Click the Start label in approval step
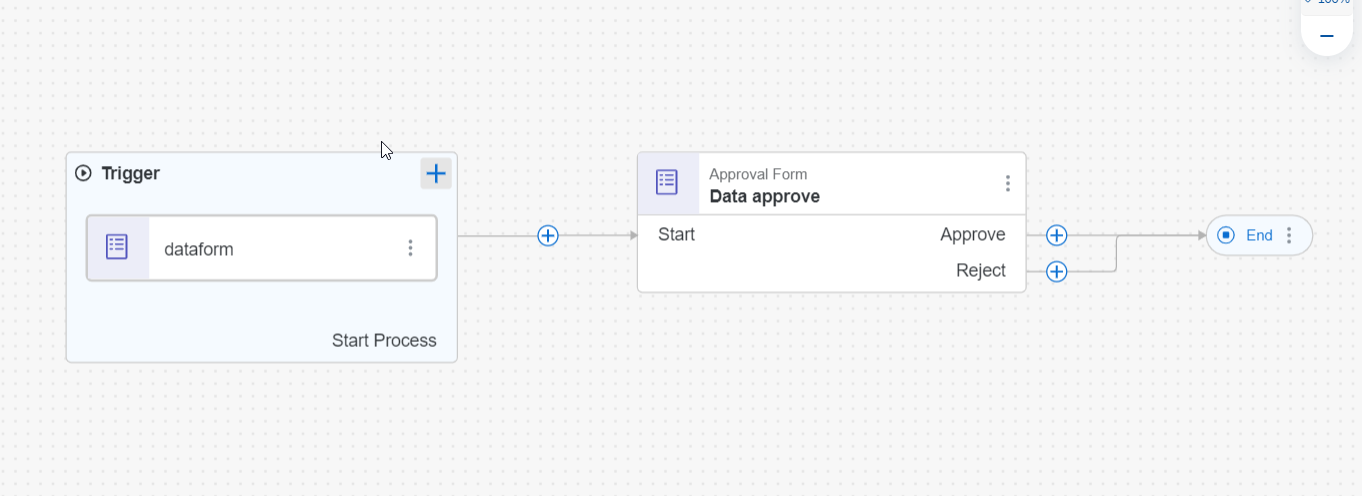The image size is (1362, 496). [x=676, y=235]
